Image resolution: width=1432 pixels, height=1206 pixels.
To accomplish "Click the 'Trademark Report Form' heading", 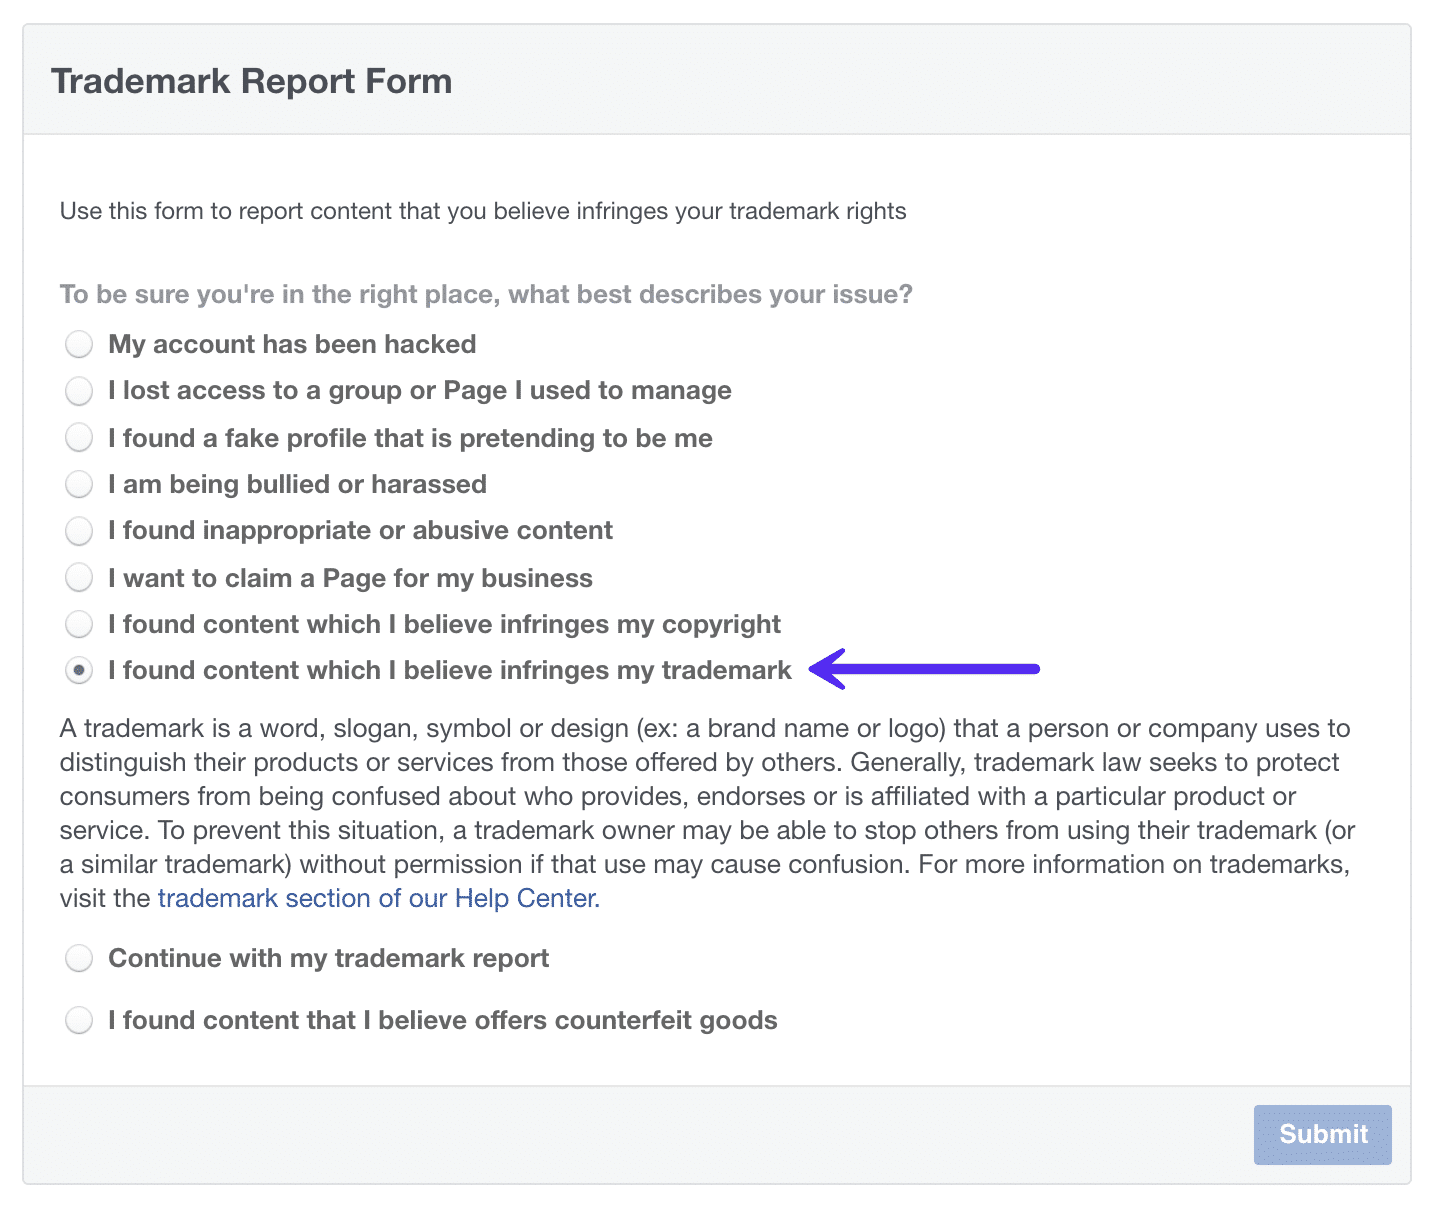I will [251, 81].
